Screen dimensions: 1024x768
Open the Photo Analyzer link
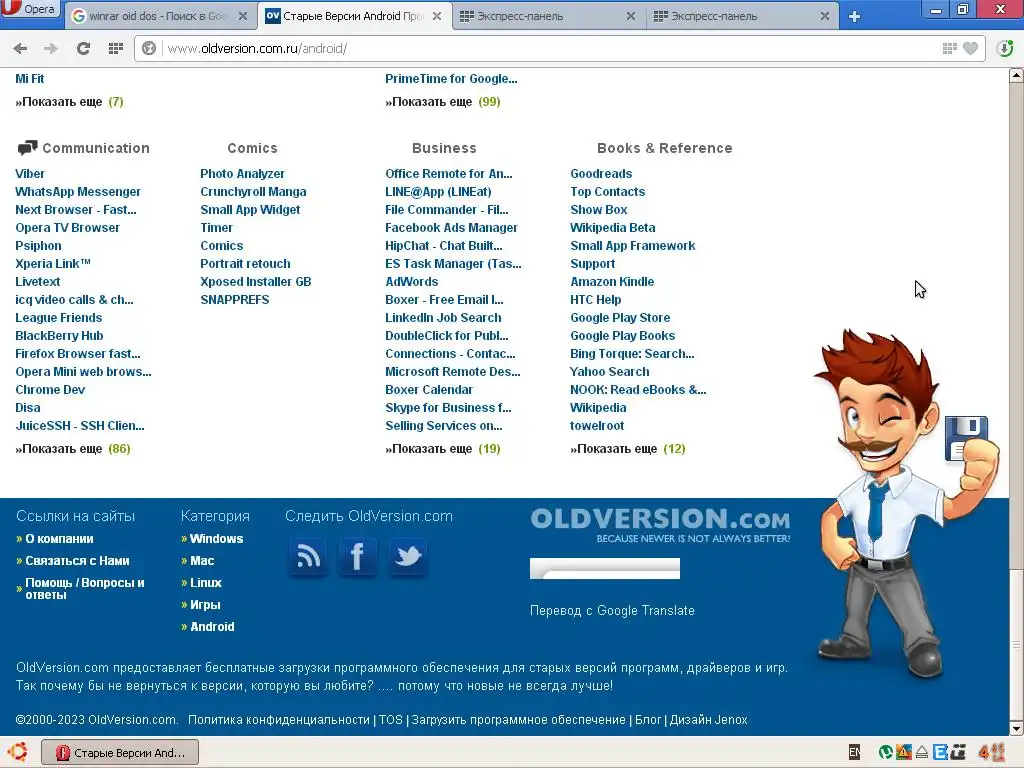tap(242, 174)
